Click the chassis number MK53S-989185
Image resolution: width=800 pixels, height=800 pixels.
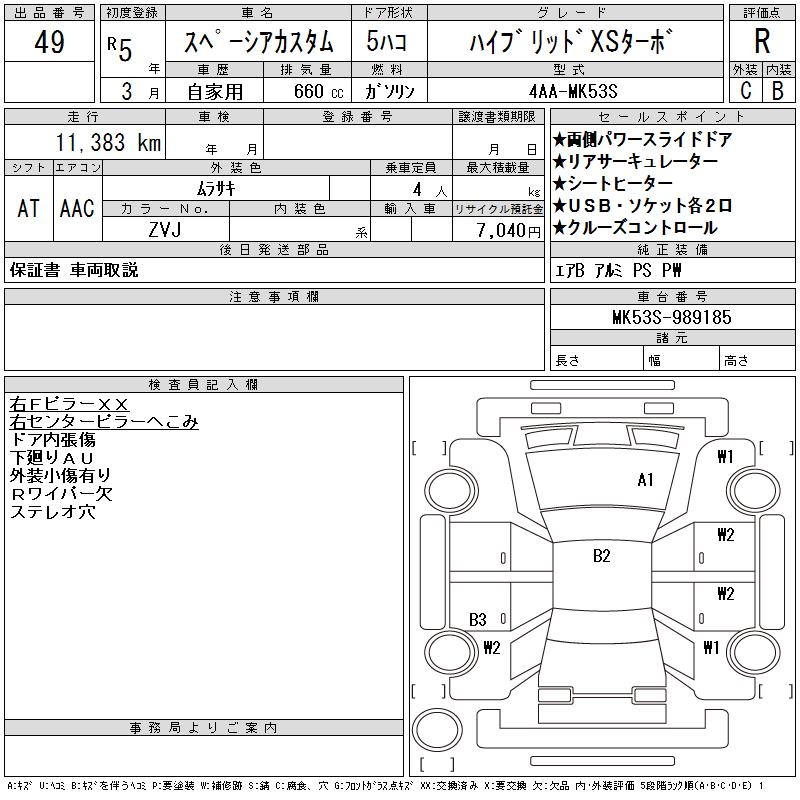(672, 317)
